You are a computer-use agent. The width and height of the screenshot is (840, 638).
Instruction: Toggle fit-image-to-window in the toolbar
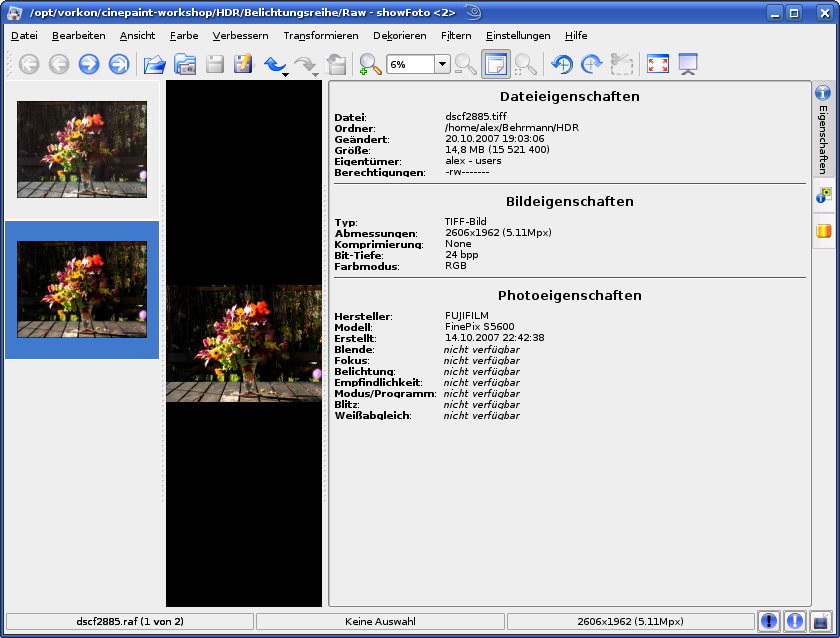495,64
